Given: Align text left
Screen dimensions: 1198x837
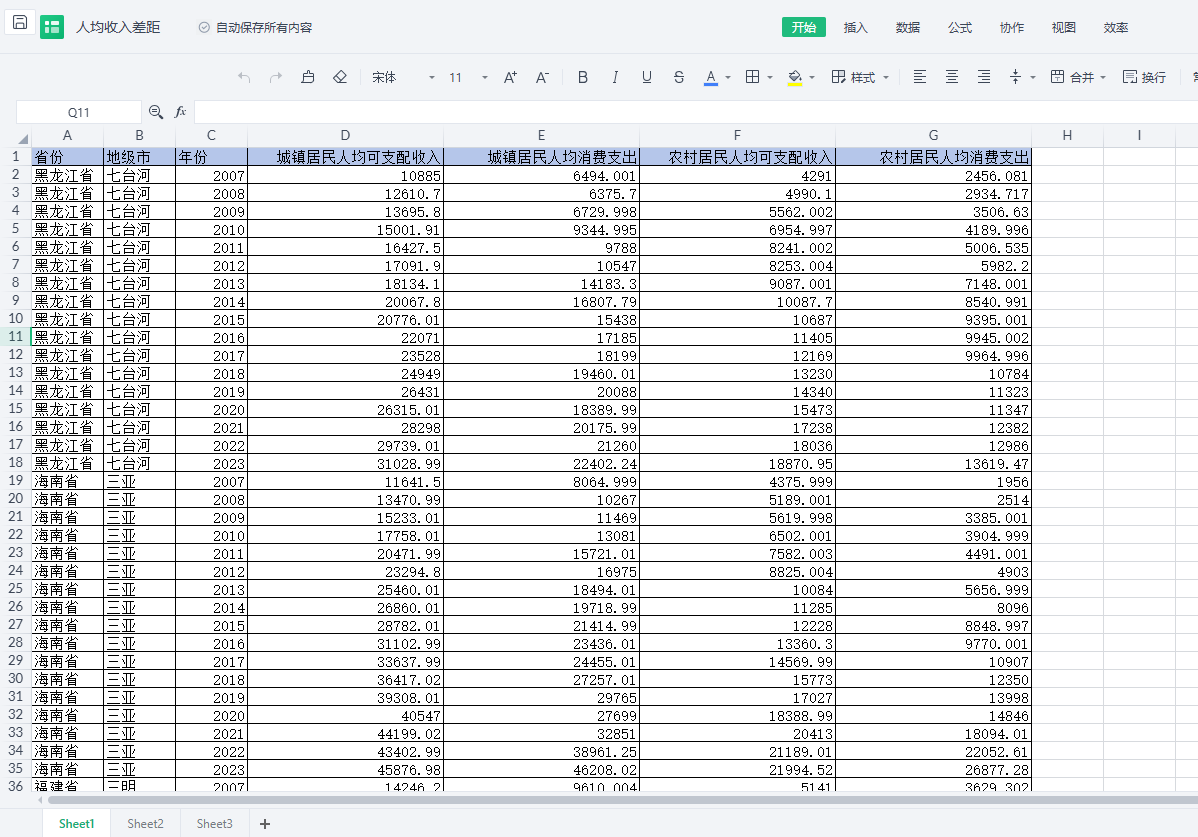Looking at the screenshot, I should coord(920,76).
